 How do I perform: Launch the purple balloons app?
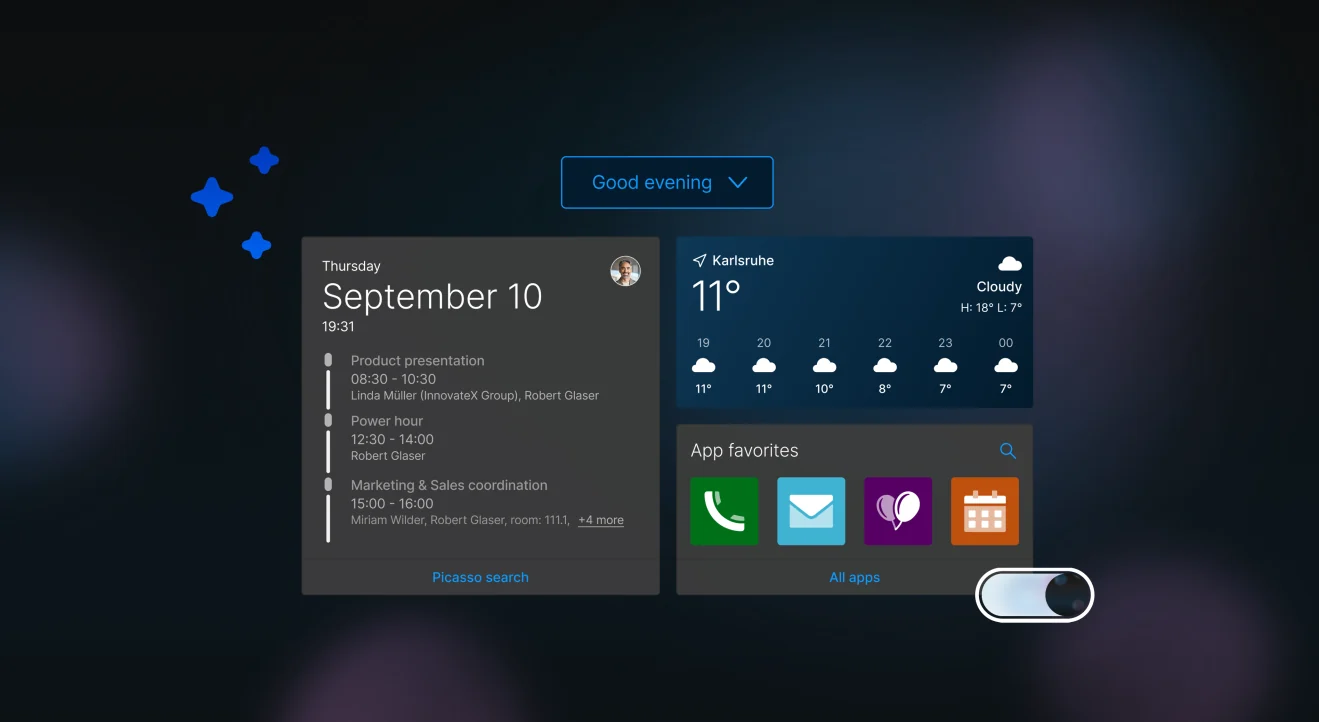(x=898, y=511)
